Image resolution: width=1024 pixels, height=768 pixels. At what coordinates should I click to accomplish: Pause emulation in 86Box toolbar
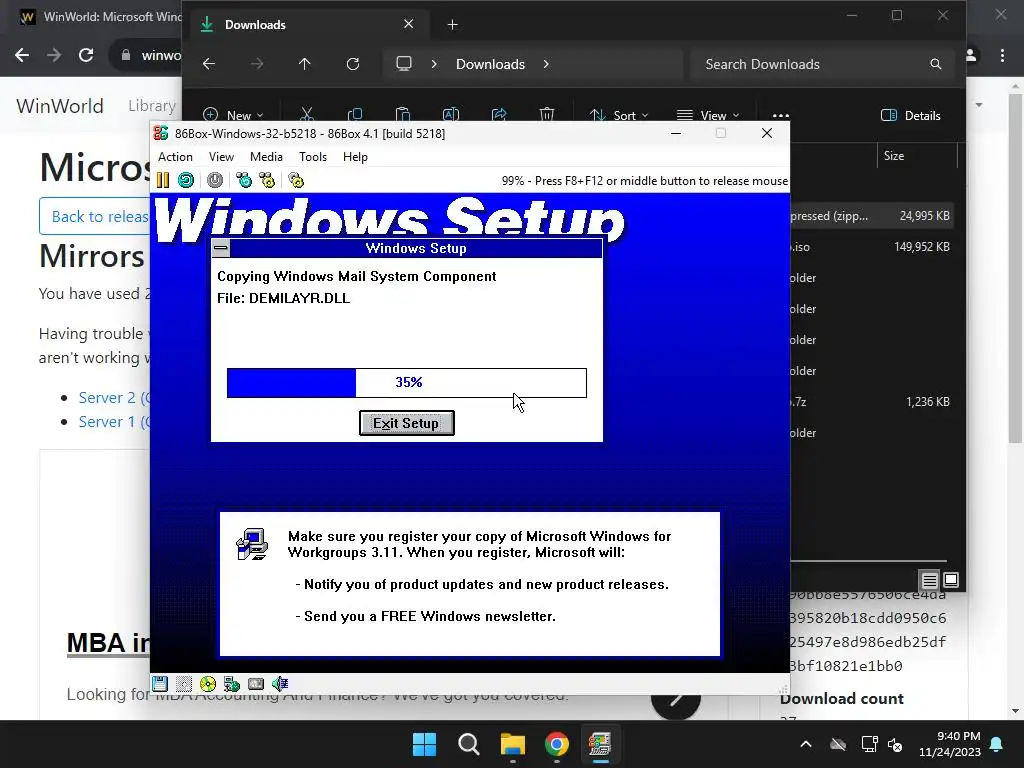point(163,180)
